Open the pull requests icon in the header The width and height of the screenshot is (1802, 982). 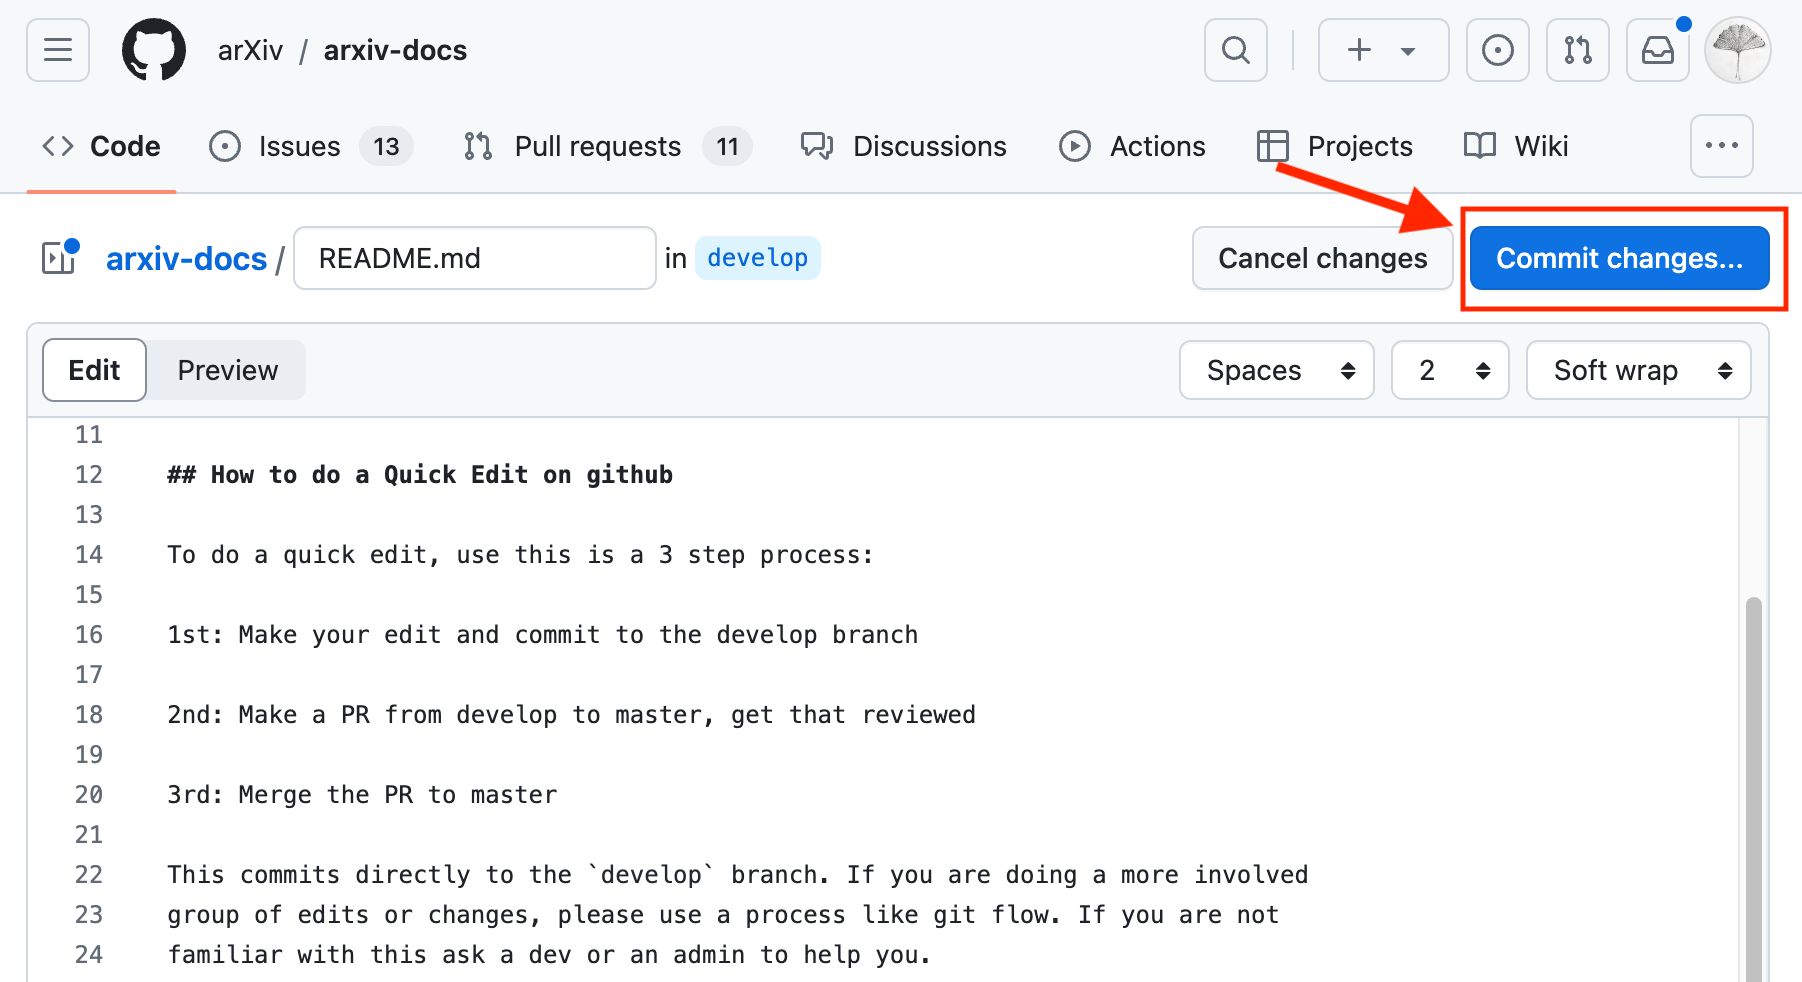coord(1577,50)
